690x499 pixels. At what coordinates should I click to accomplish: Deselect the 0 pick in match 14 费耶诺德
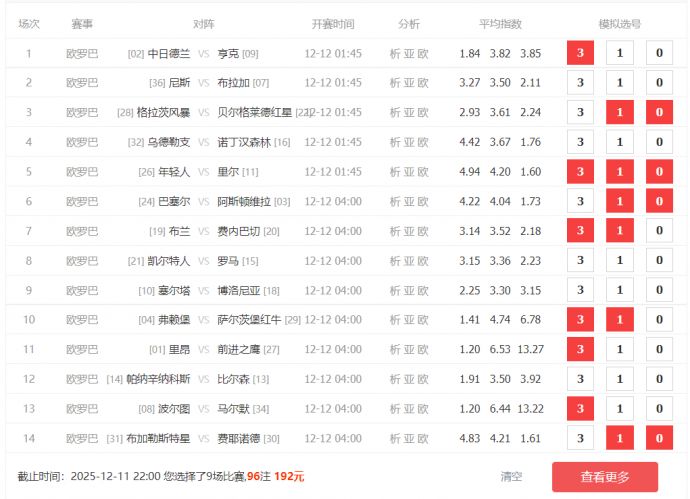click(x=659, y=438)
